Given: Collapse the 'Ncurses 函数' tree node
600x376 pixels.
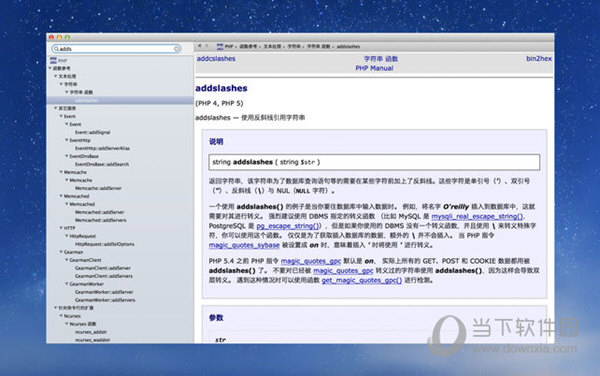Looking at the screenshot, I should pyautogui.click(x=67, y=324).
